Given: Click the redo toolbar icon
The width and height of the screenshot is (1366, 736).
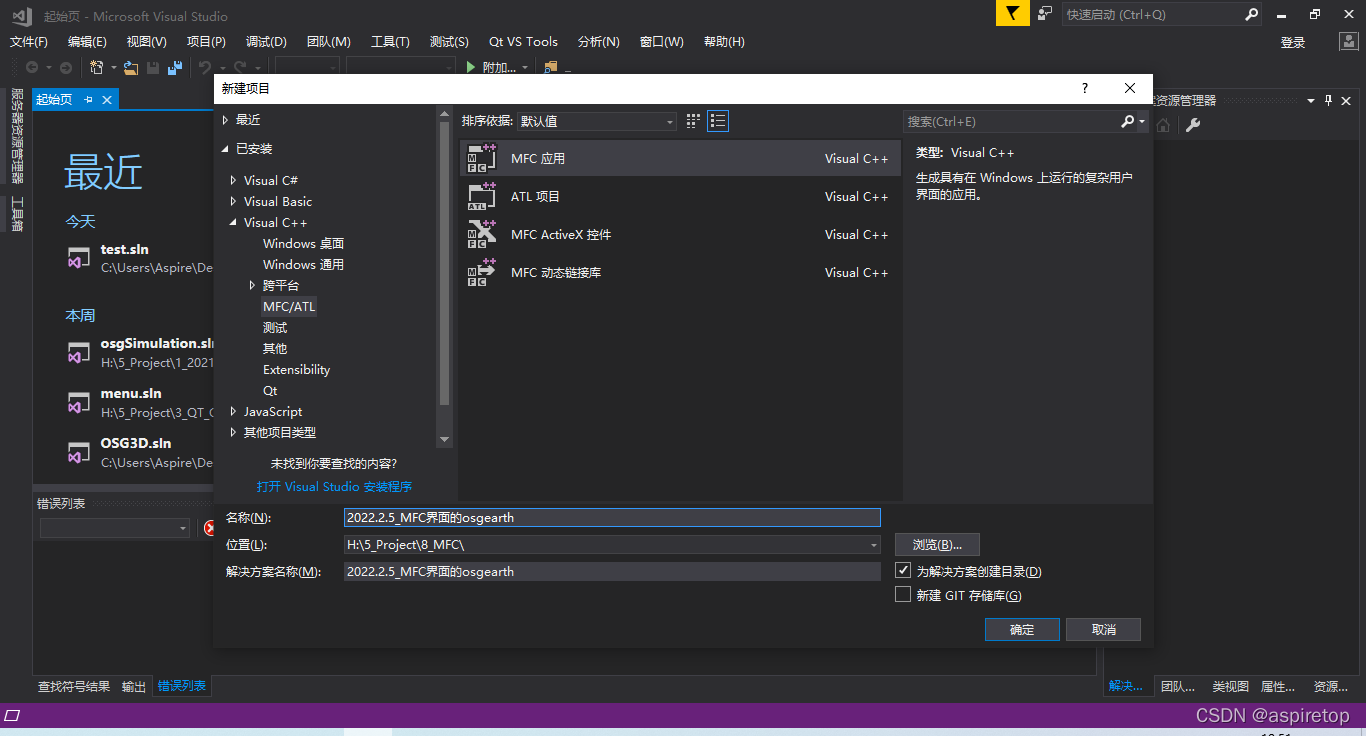Looking at the screenshot, I should 242,67.
